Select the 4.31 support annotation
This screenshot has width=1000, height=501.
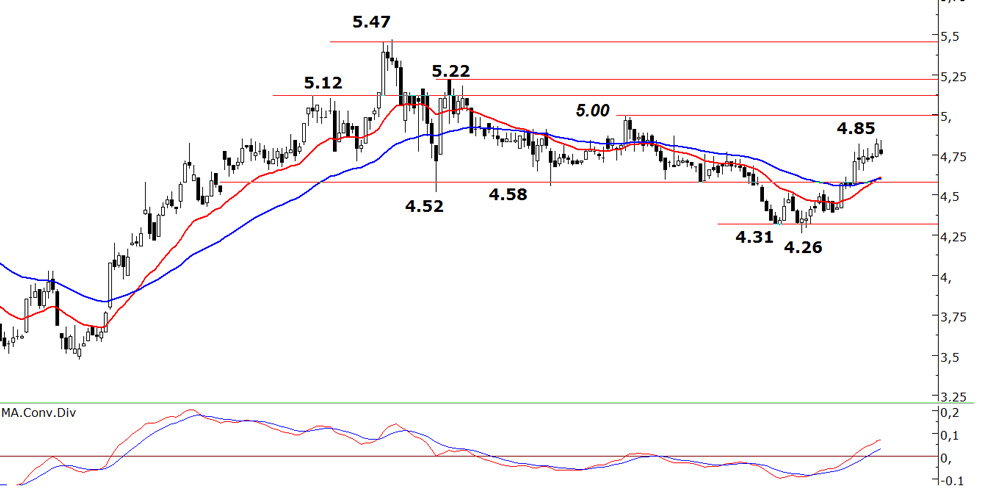click(754, 238)
